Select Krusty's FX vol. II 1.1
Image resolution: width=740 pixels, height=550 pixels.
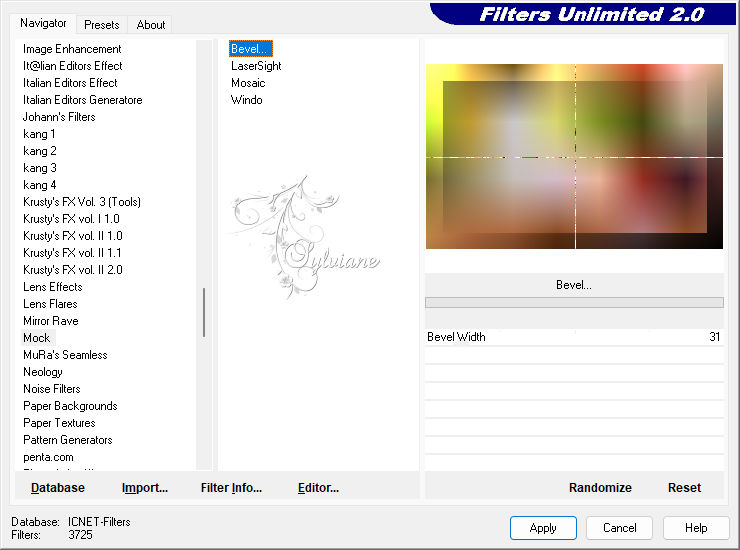(x=72, y=253)
